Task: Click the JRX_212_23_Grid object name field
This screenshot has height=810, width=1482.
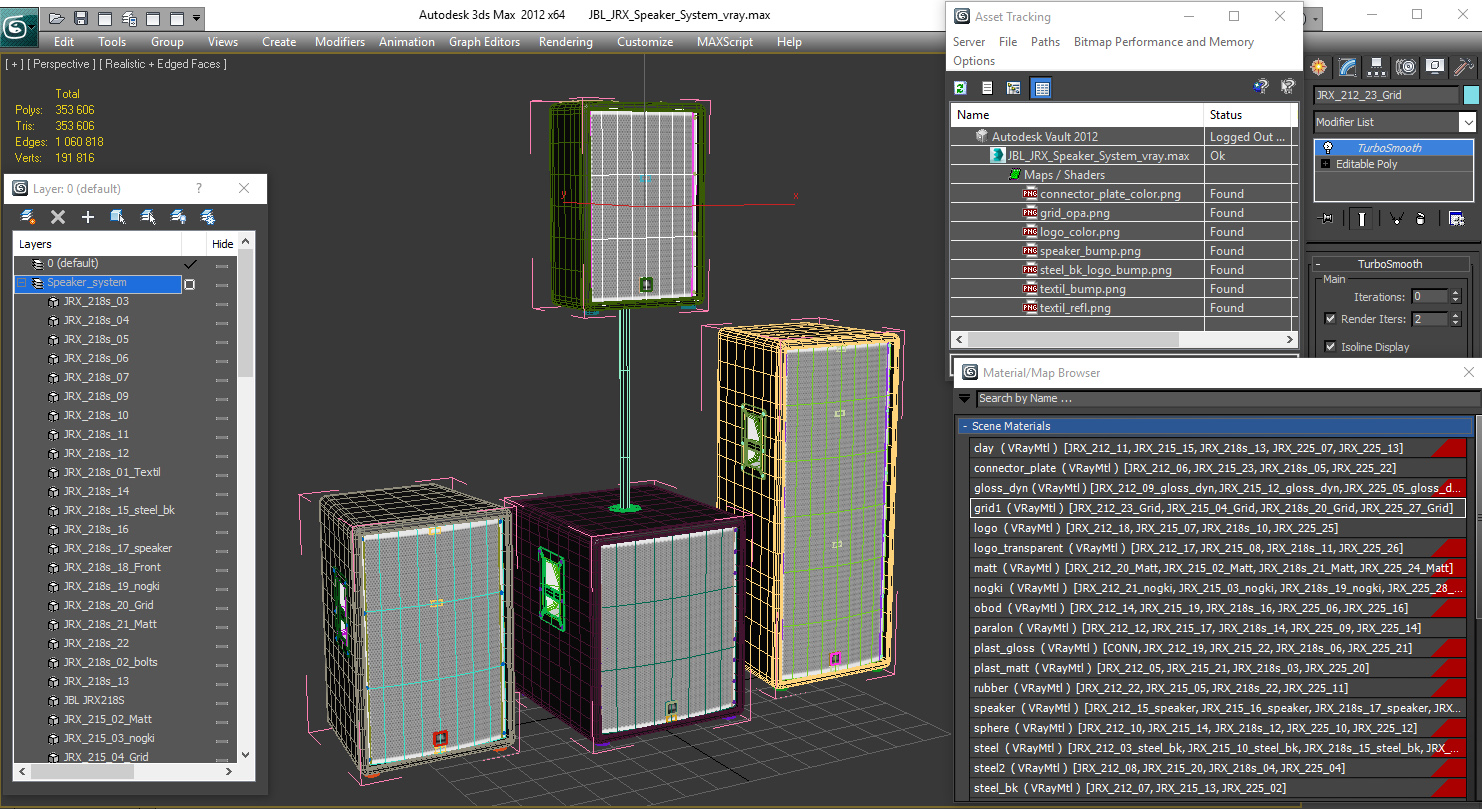Action: tap(1386, 95)
